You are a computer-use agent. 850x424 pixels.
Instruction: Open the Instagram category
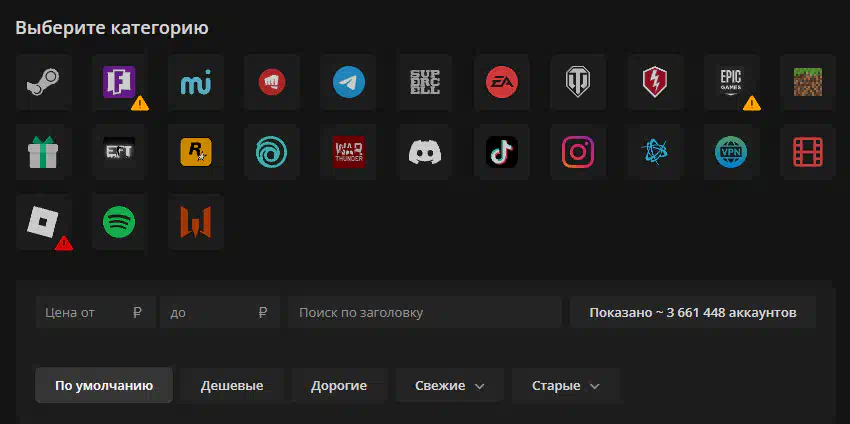click(x=578, y=152)
